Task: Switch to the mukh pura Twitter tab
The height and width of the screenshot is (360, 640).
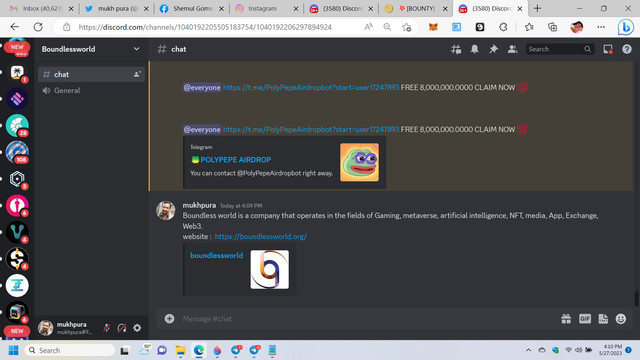Action: tap(116, 9)
